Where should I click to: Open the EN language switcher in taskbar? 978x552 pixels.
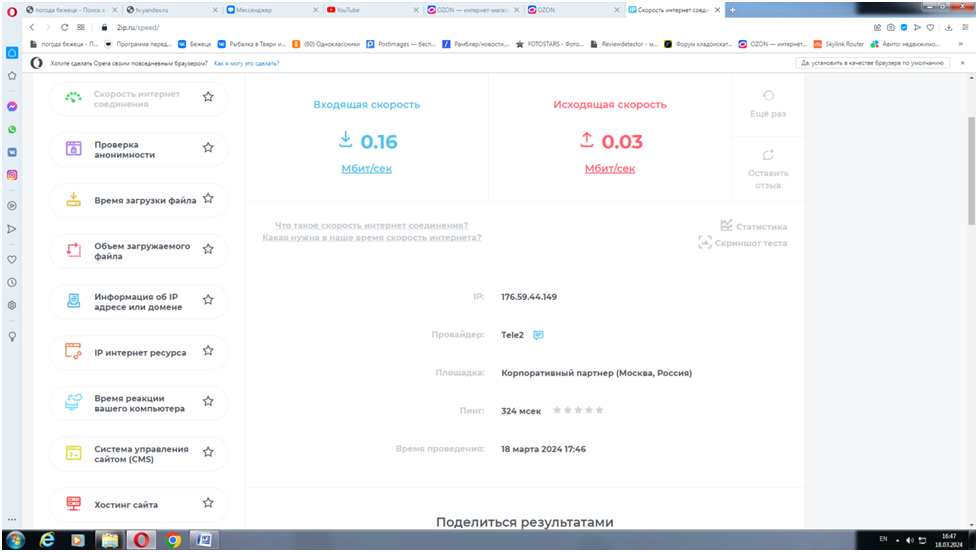(883, 540)
